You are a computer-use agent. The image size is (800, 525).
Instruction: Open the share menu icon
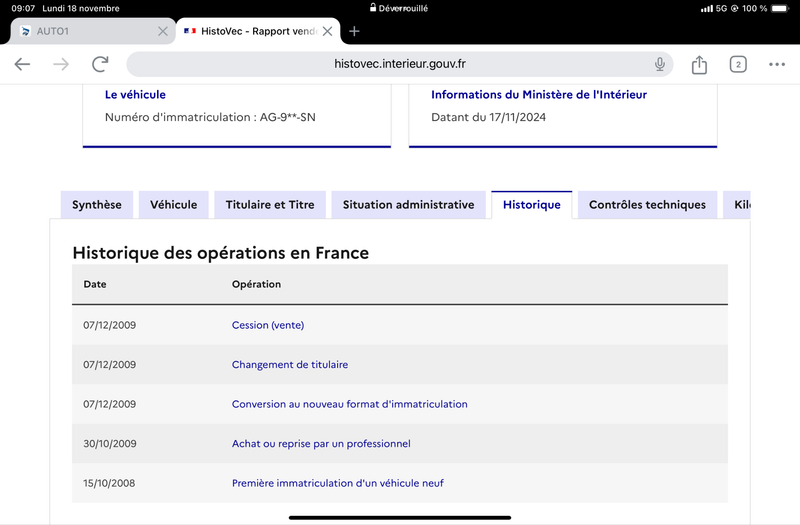point(699,64)
